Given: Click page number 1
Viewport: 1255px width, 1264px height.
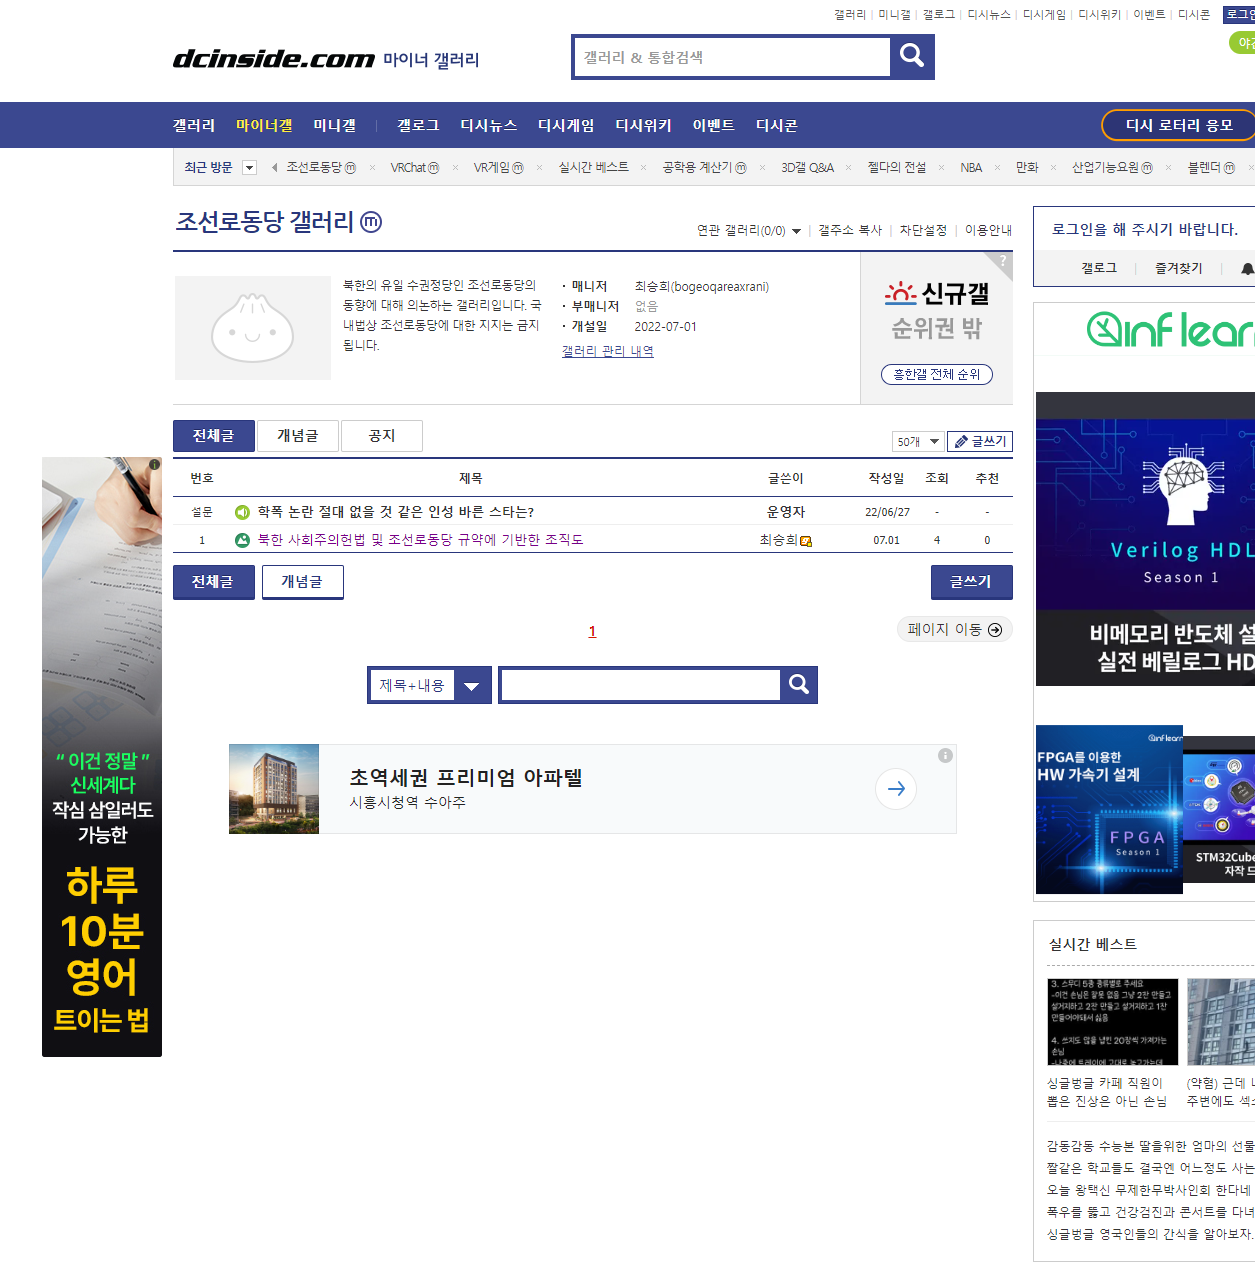Looking at the screenshot, I should click(592, 631).
